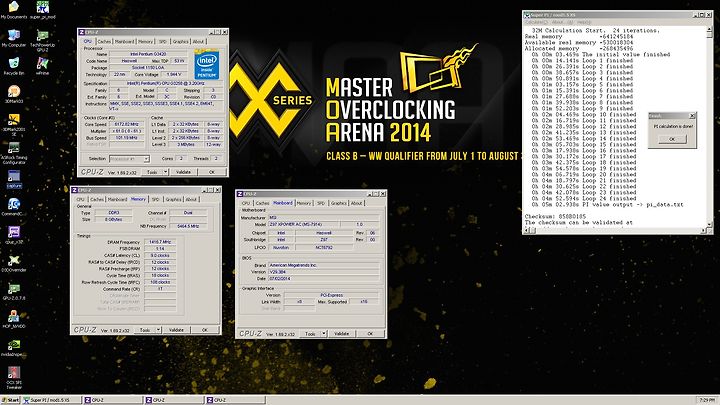Switch to Caches tab in CPU-tab CPU-Z window
The image size is (720, 405).
pyautogui.click(x=104, y=41)
